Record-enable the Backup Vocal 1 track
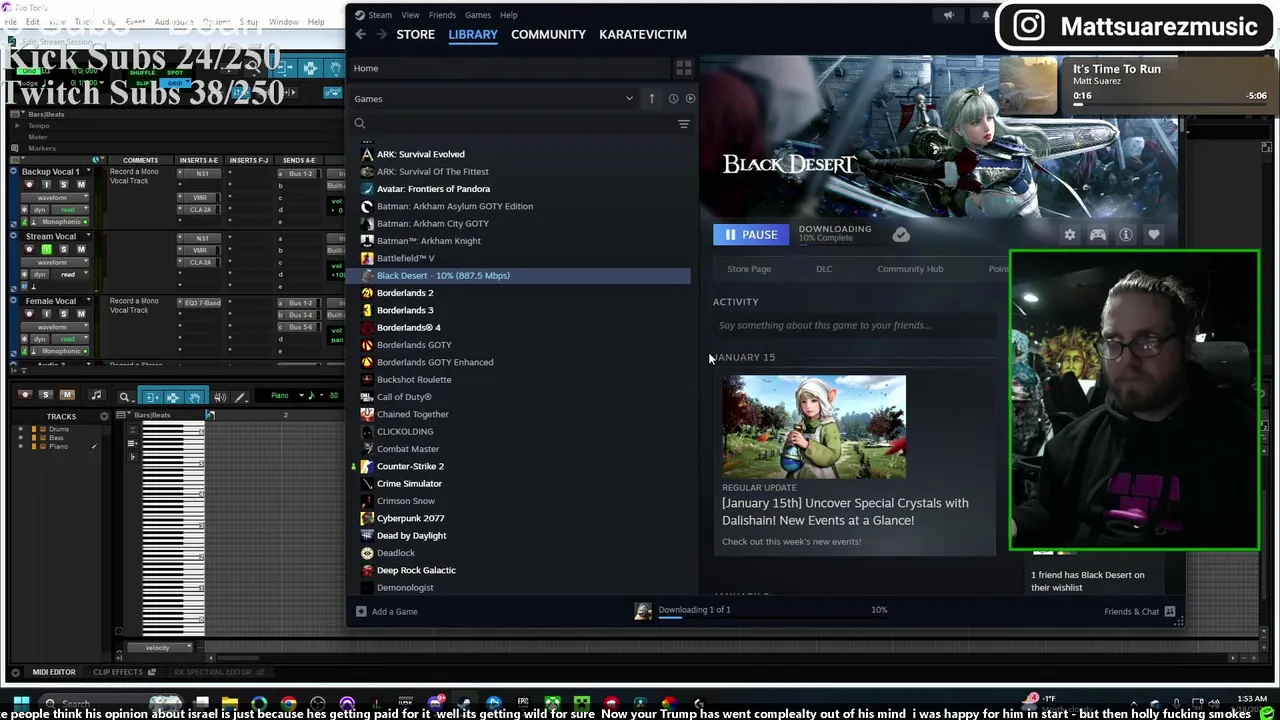1280x720 pixels. click(x=28, y=185)
